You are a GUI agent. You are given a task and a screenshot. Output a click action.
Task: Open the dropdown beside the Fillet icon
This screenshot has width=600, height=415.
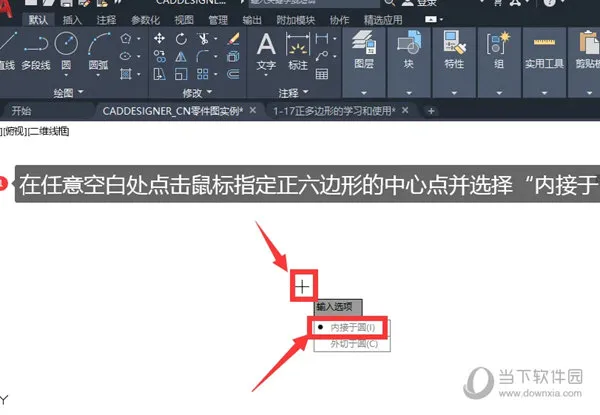pyautogui.click(x=216, y=57)
